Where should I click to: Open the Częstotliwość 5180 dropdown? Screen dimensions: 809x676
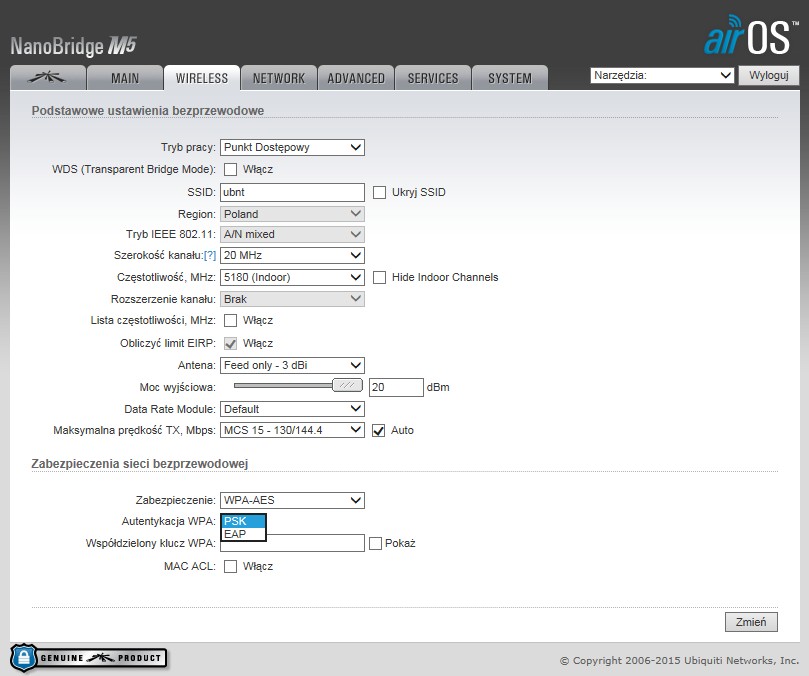click(x=292, y=277)
